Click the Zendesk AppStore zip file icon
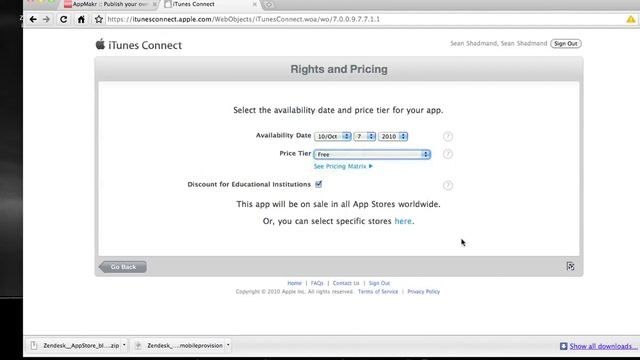 coord(34,345)
